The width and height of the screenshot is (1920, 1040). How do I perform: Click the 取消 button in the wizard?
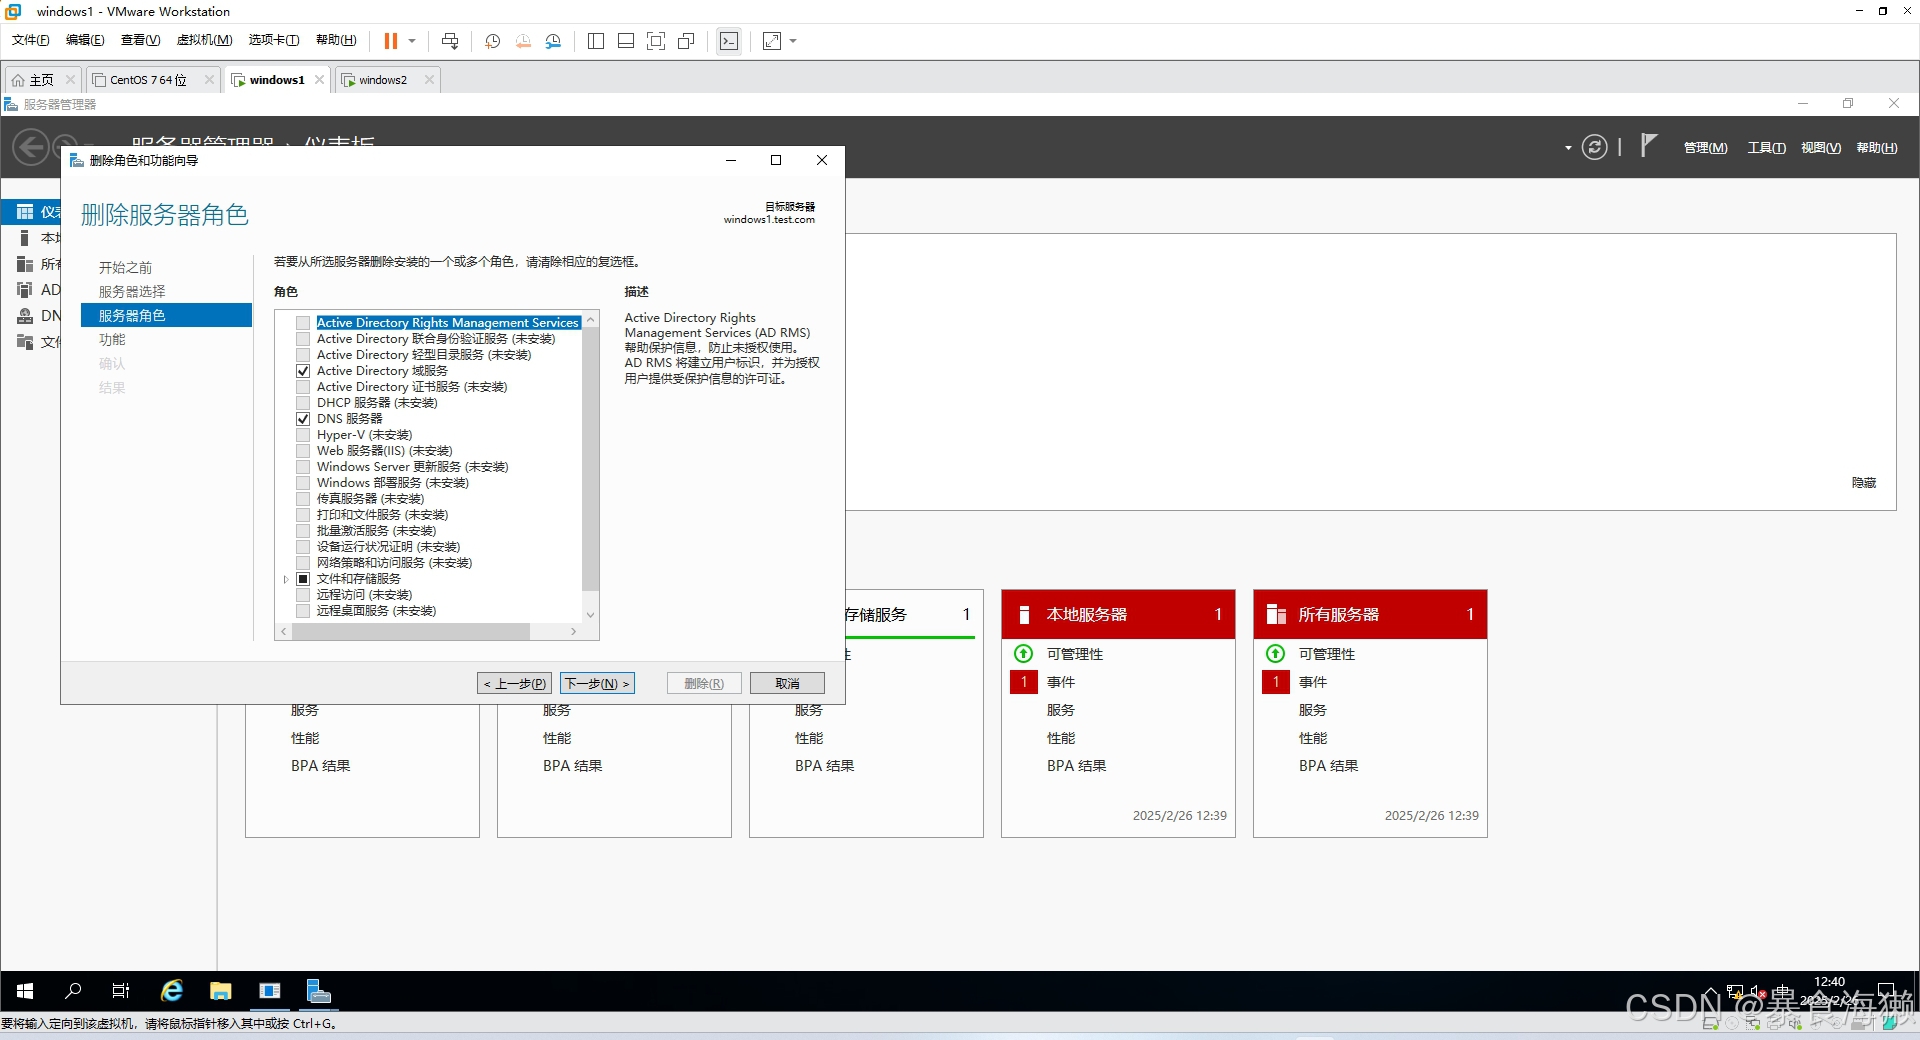[x=787, y=683]
